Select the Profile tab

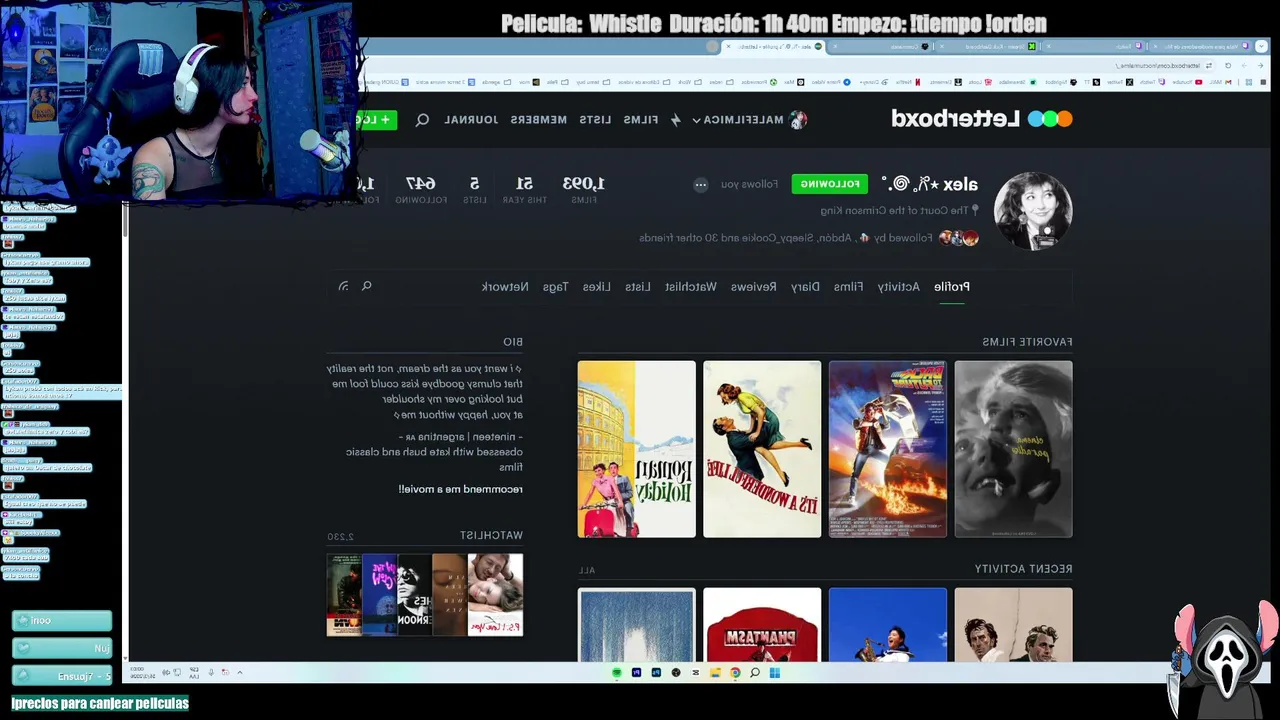coord(952,287)
